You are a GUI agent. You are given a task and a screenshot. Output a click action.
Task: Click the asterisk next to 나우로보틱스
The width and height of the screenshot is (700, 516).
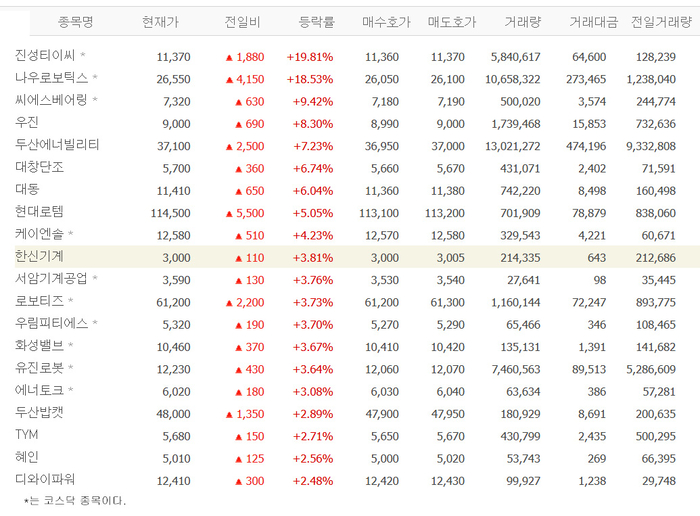pos(95,78)
